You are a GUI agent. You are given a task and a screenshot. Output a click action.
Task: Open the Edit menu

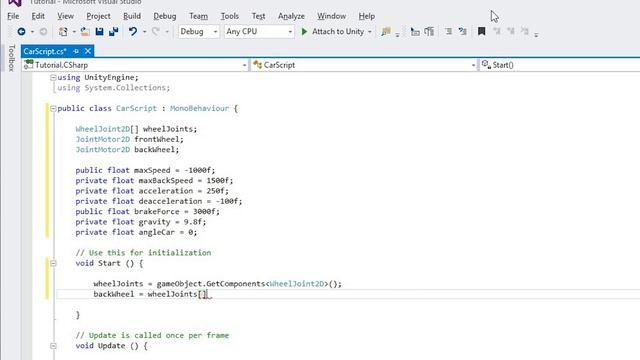38,16
